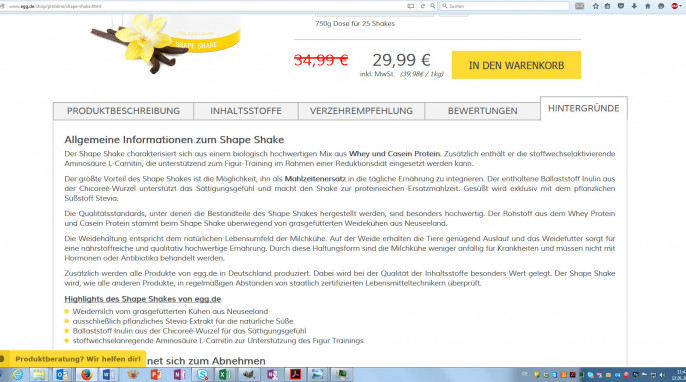Screen dimensions: 686x382
Task: Open the photo viewer taskbar icon
Action: point(318,375)
